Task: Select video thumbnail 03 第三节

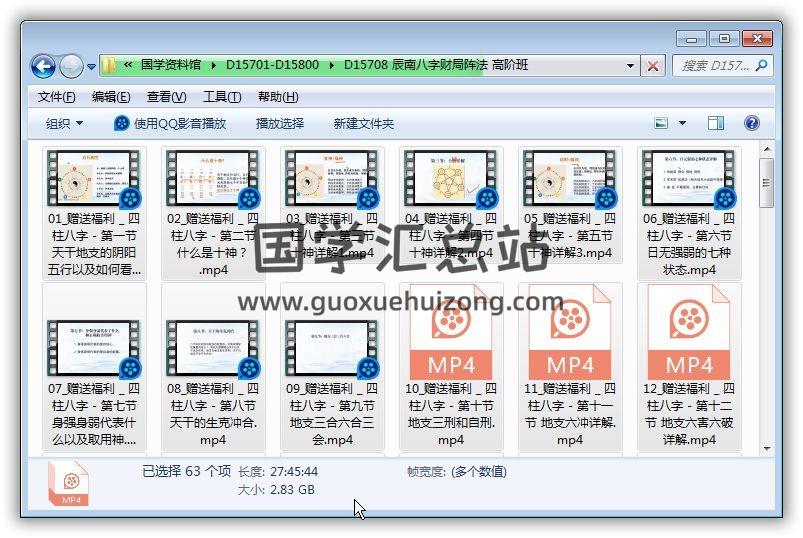Action: pos(332,179)
